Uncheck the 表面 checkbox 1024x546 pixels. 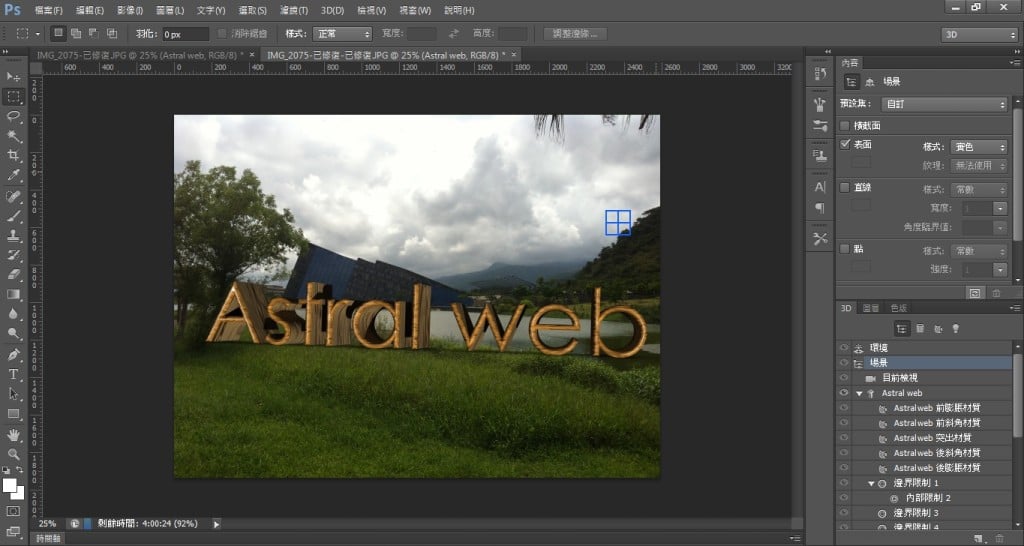(846, 145)
